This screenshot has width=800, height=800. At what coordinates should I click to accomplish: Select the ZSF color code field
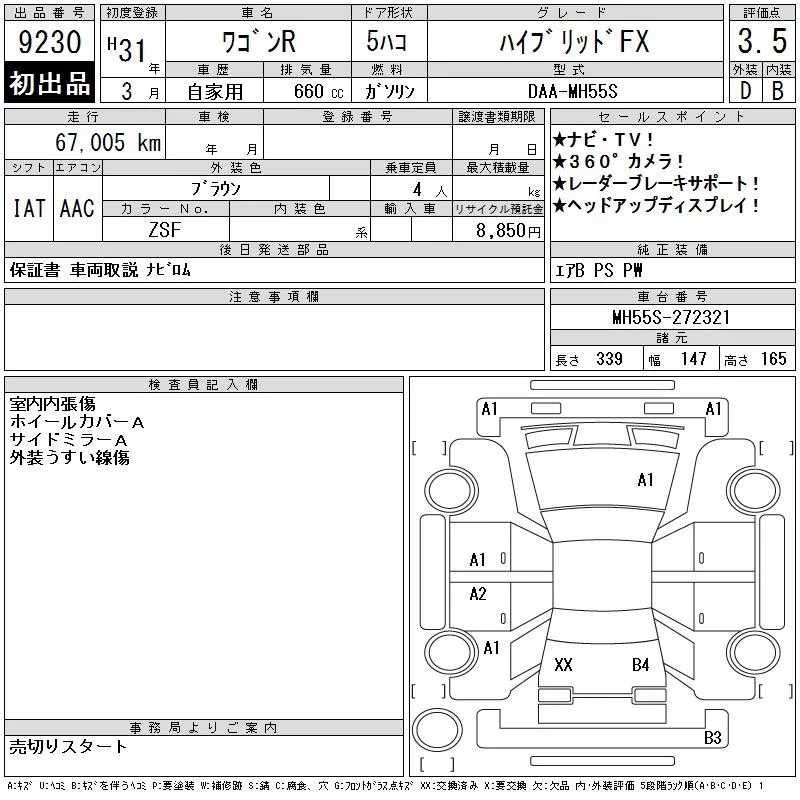pos(165,229)
